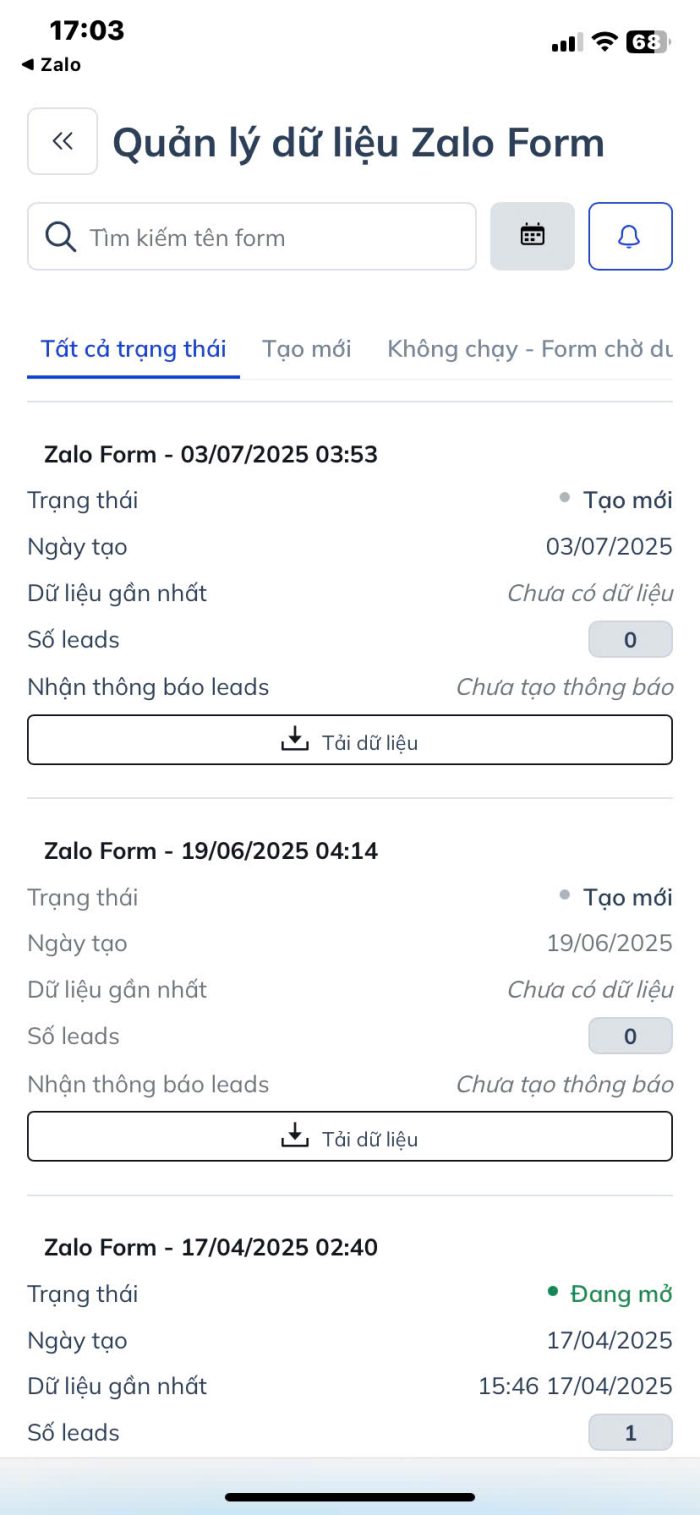Tap the green "Đang mở" status label
700x1515 pixels.
click(x=620, y=1294)
